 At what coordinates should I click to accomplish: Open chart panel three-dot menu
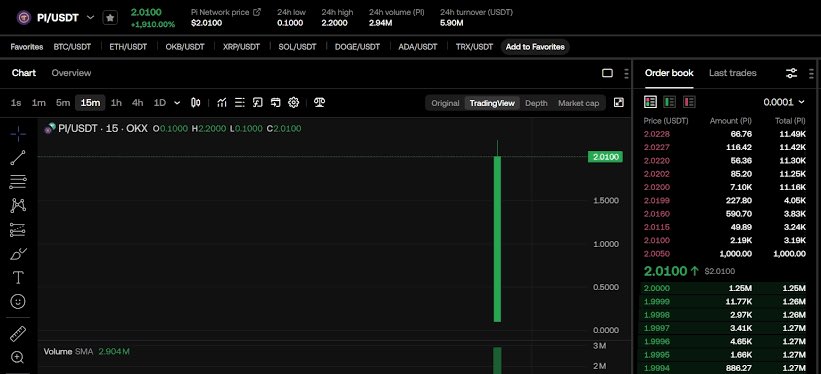[626, 73]
